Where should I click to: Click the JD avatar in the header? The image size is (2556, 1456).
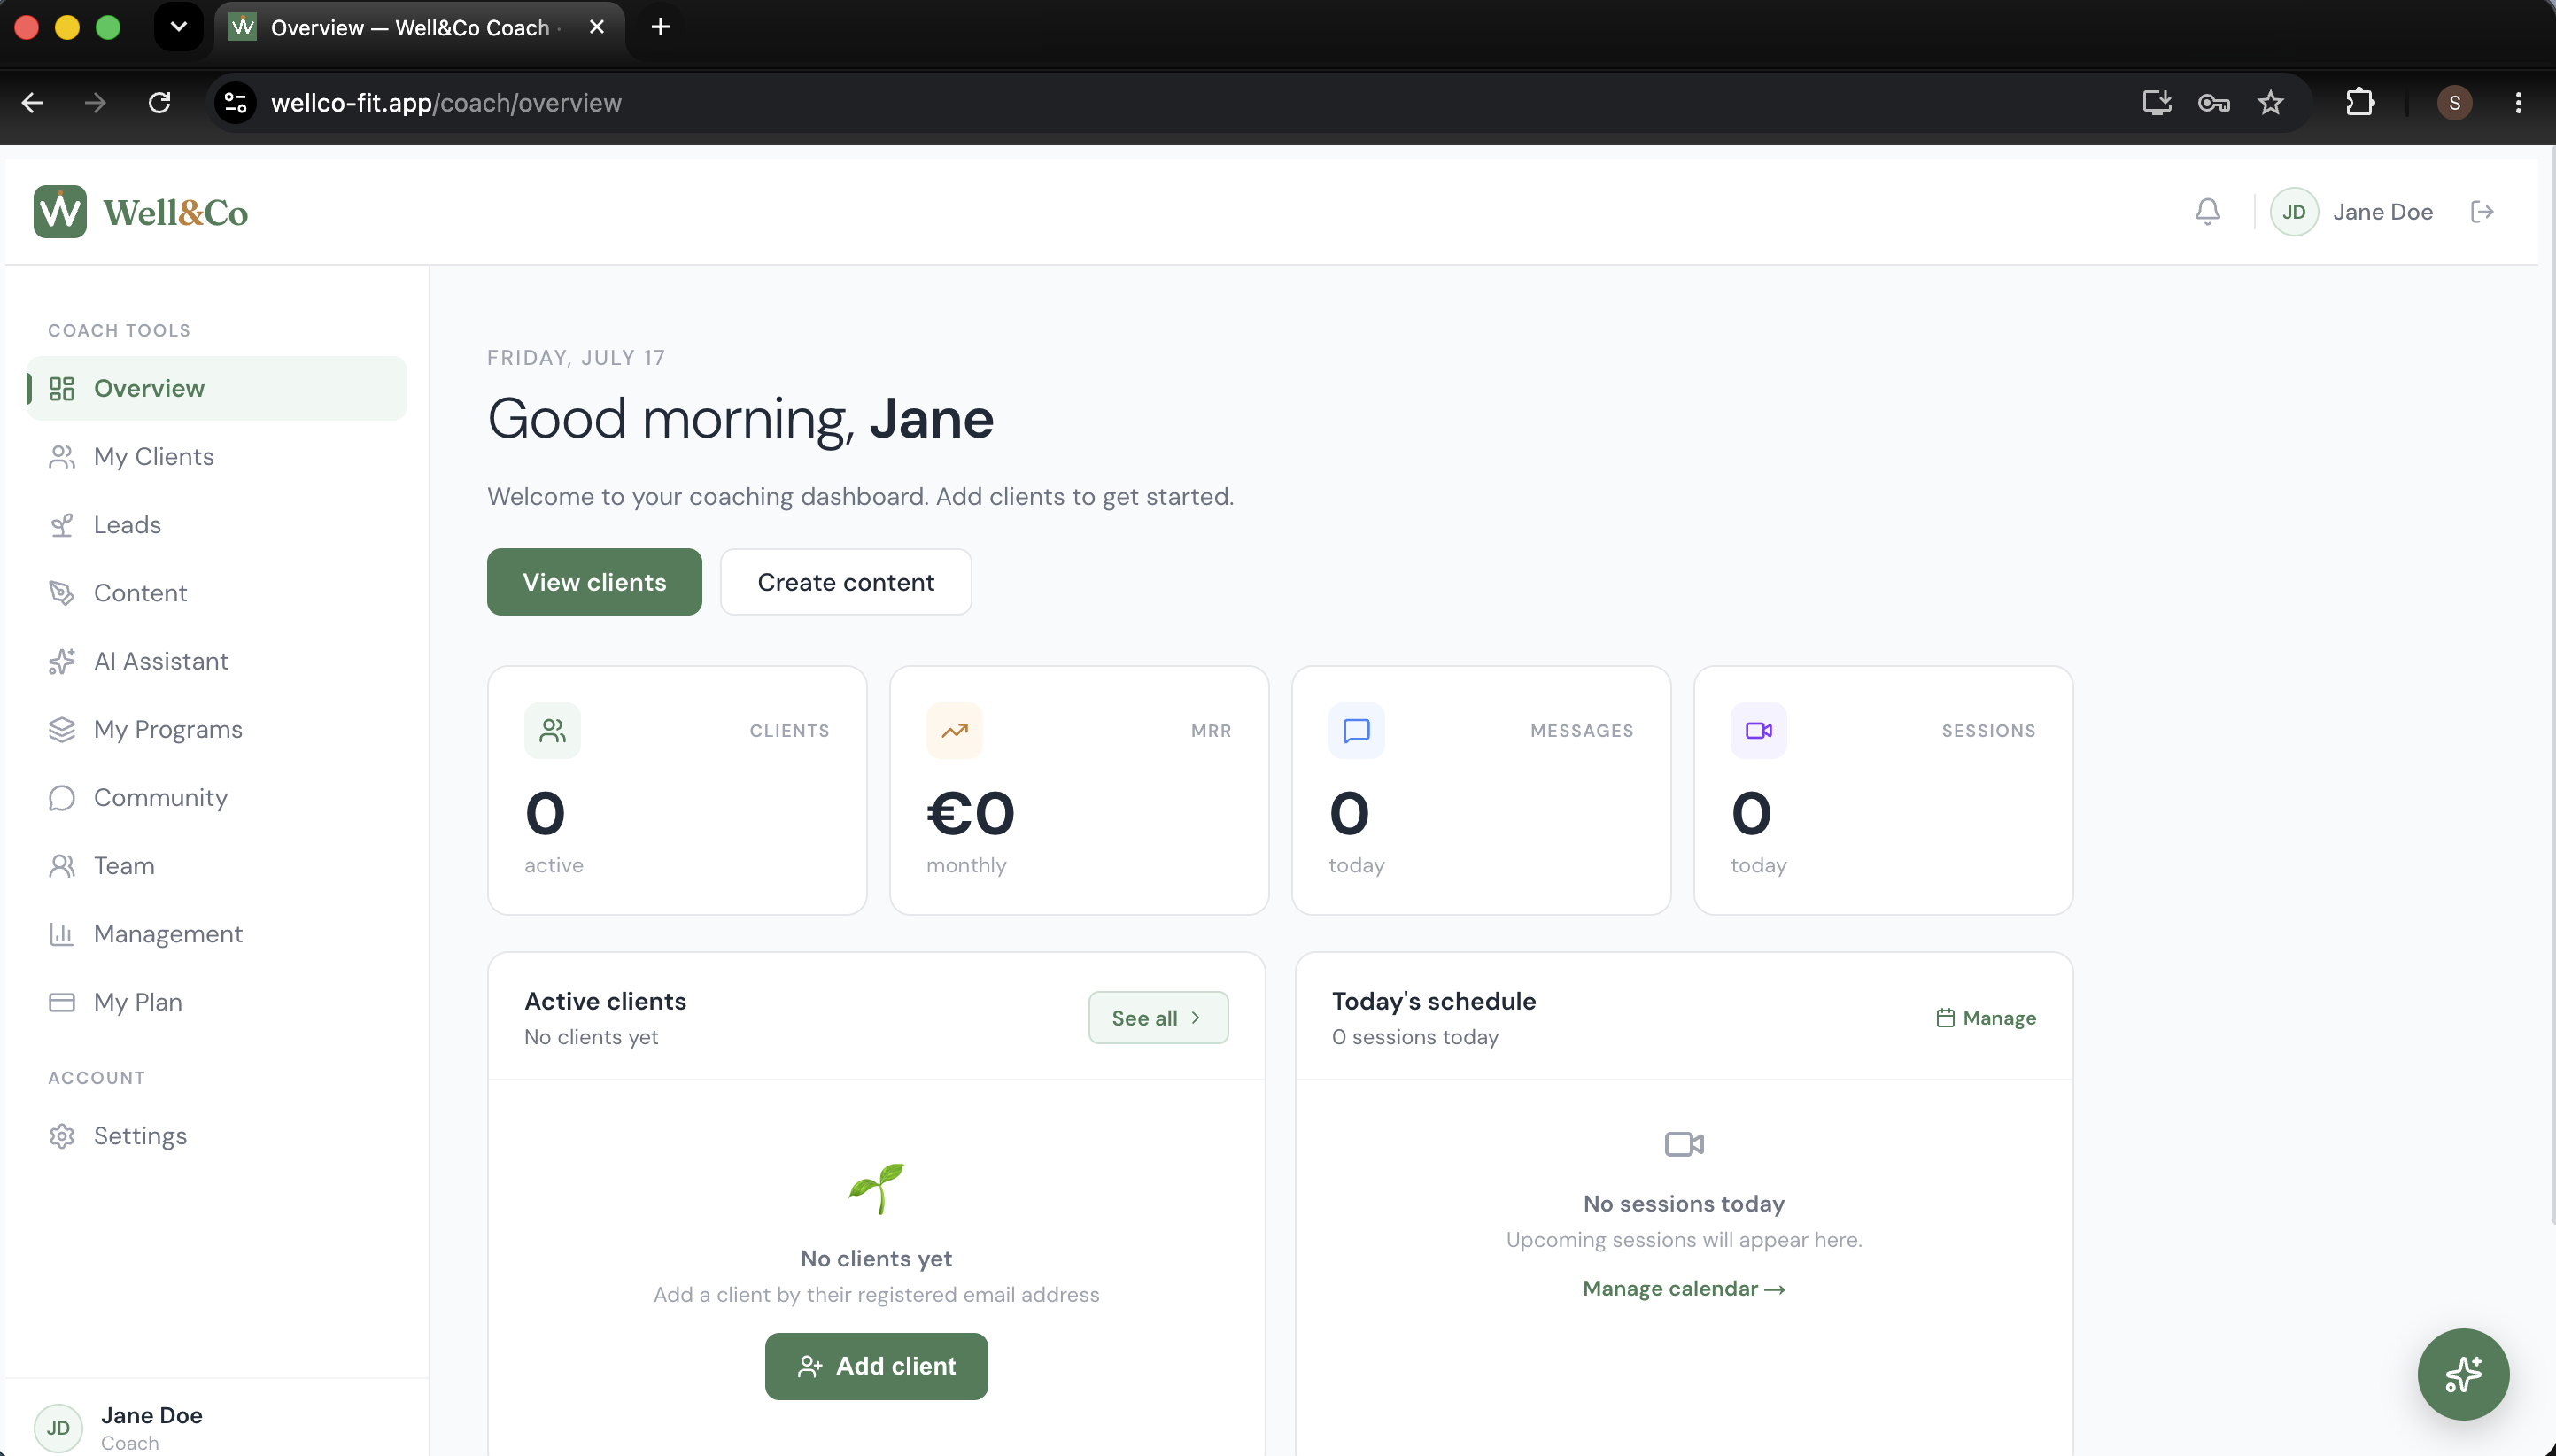(2294, 212)
